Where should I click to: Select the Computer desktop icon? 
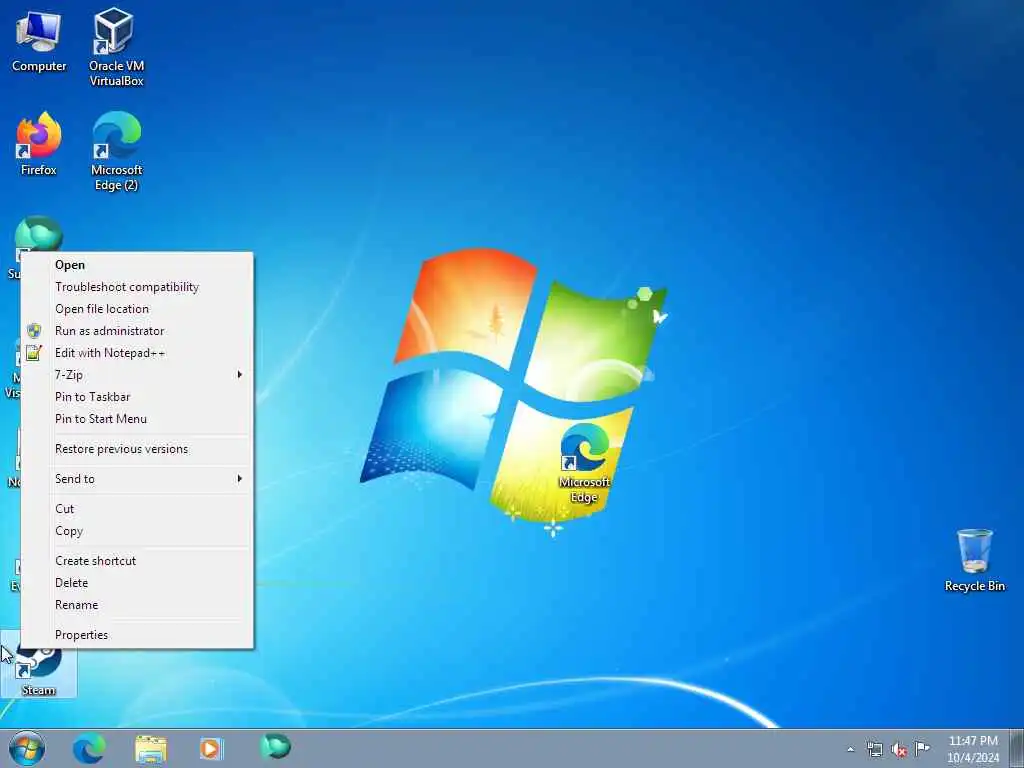click(39, 40)
